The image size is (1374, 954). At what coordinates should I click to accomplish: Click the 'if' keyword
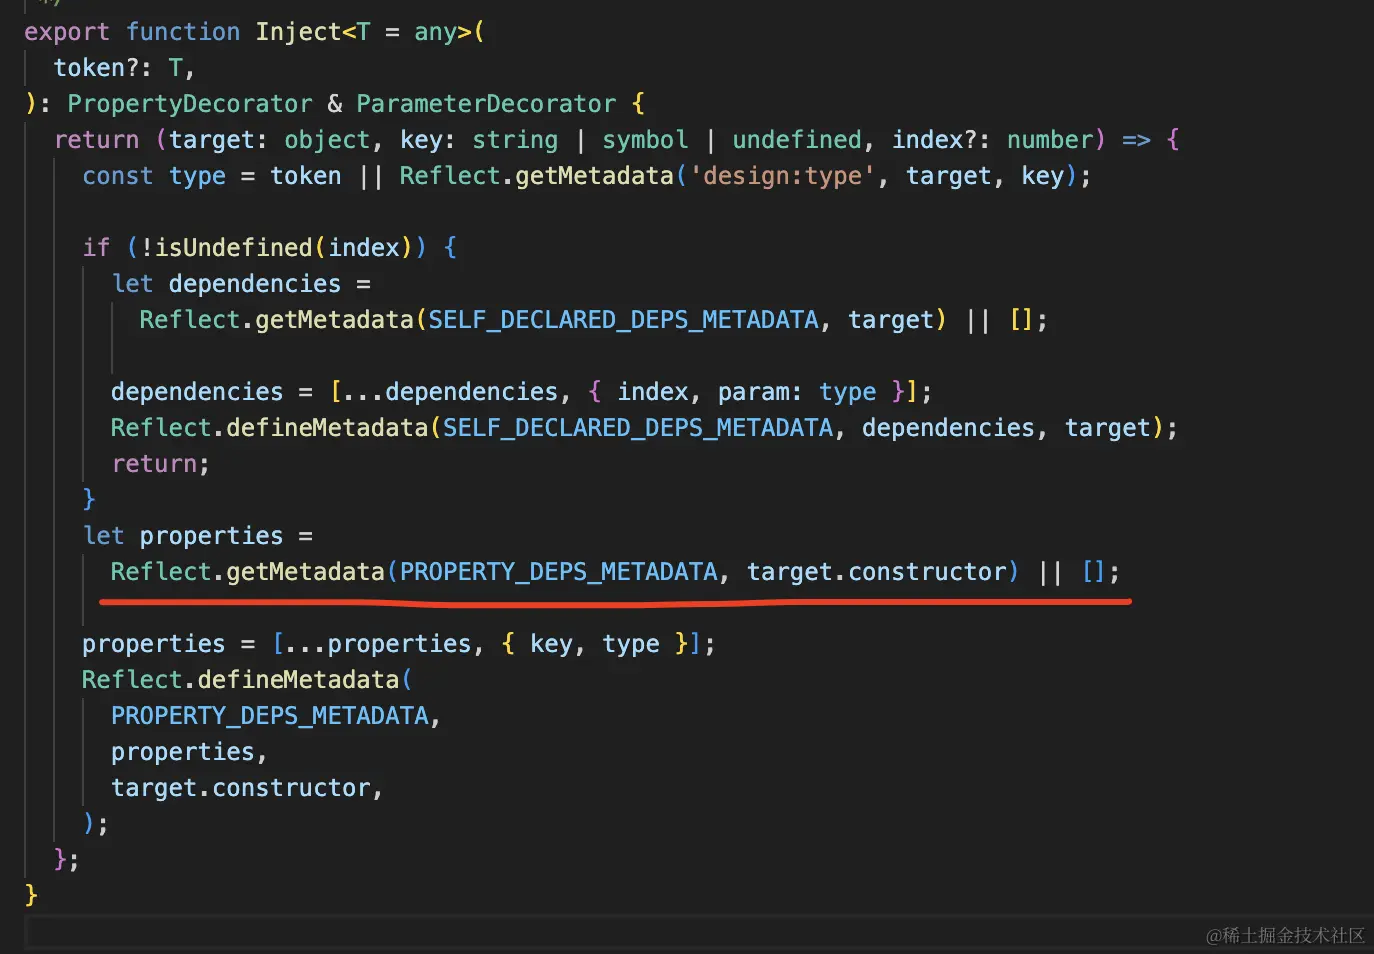[x=96, y=248]
